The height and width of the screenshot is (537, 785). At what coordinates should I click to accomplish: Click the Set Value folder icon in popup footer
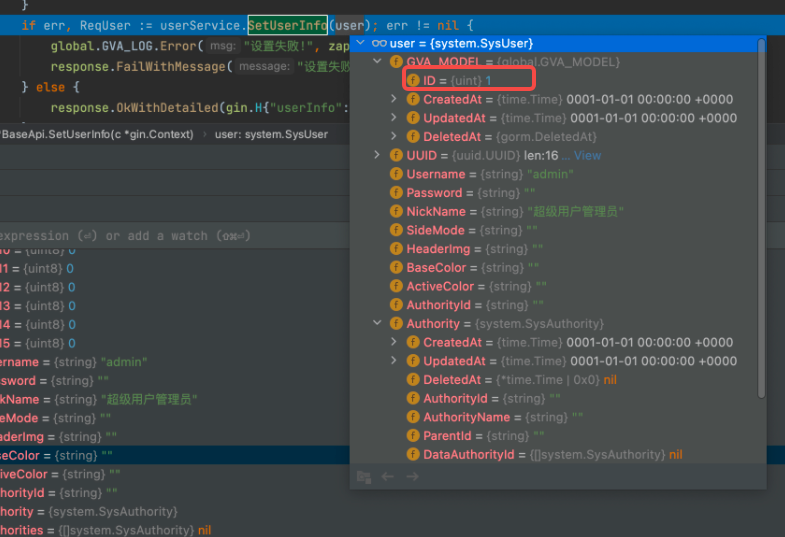click(364, 477)
